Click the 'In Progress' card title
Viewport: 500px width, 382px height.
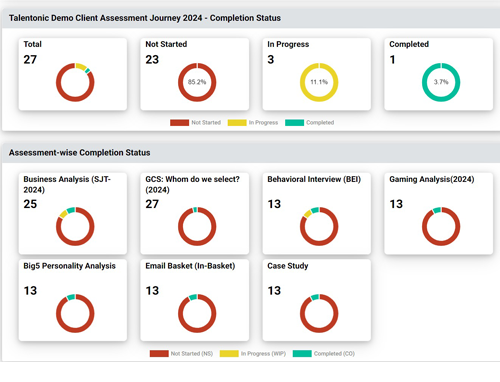point(288,44)
